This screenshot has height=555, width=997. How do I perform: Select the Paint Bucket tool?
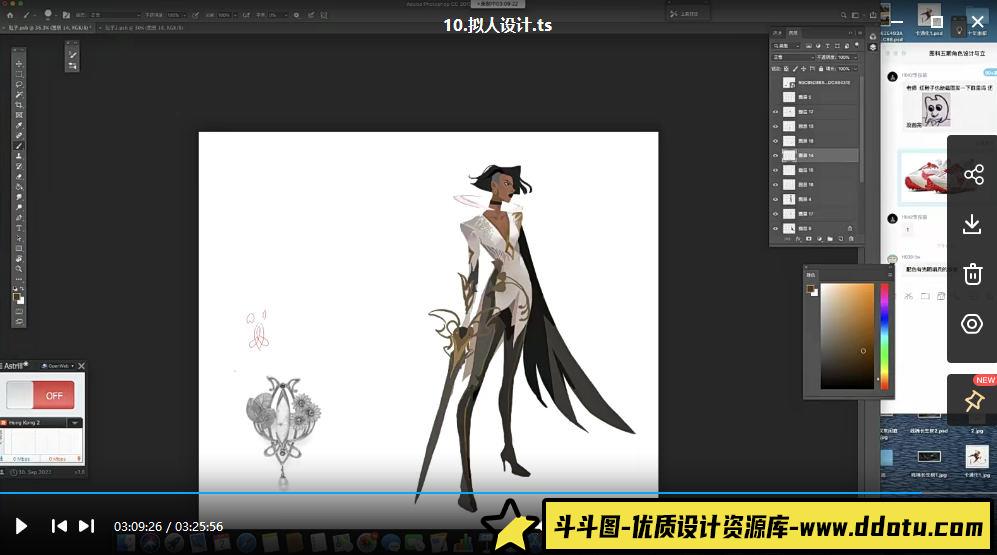(19, 187)
